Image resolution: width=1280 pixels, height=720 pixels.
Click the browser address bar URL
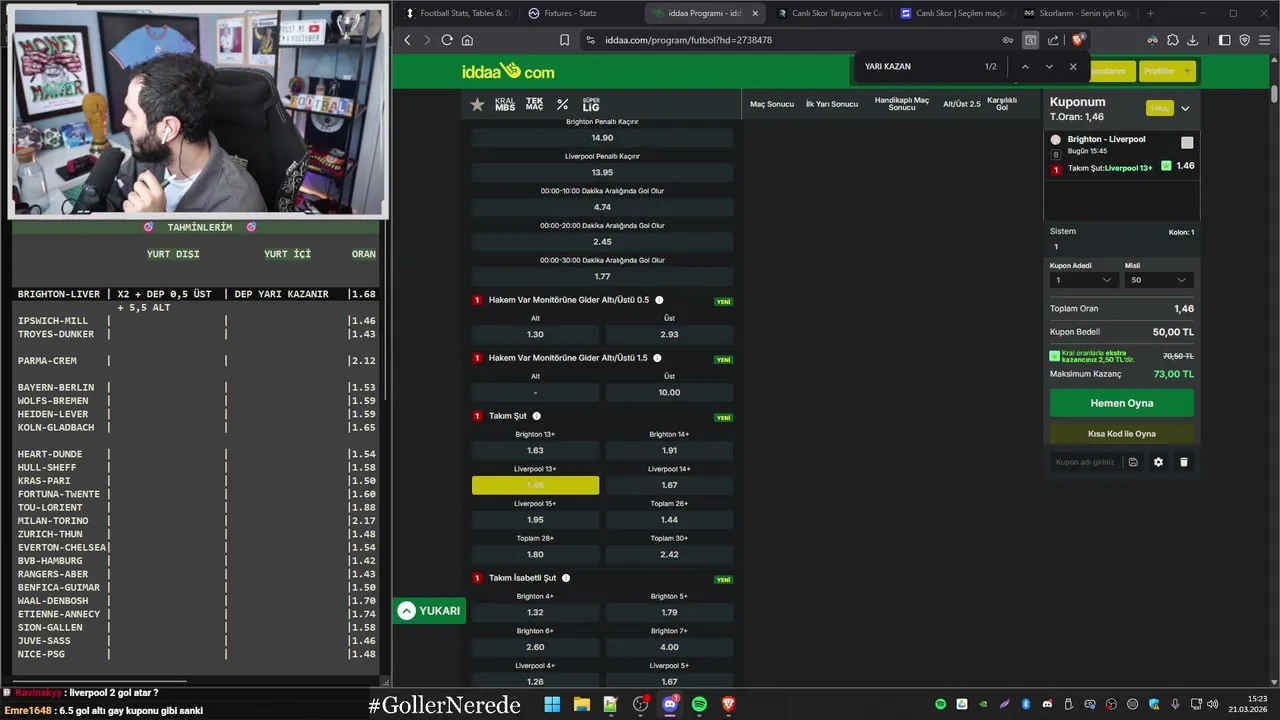pyautogui.click(x=688, y=40)
